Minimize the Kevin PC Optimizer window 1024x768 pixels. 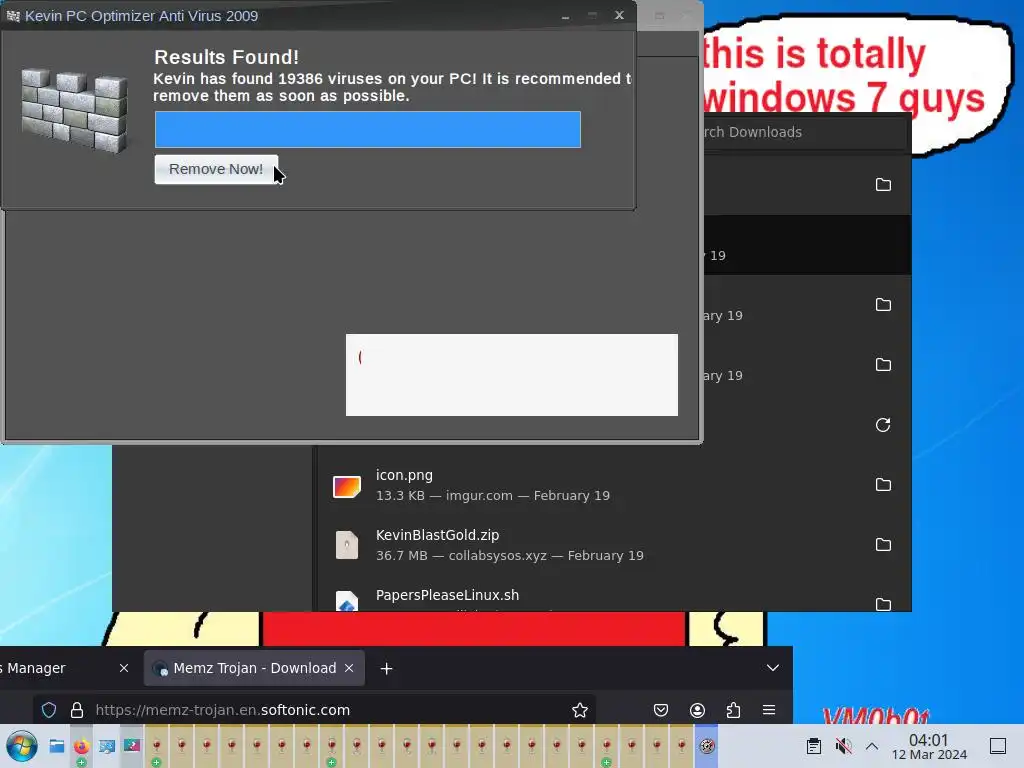click(566, 15)
